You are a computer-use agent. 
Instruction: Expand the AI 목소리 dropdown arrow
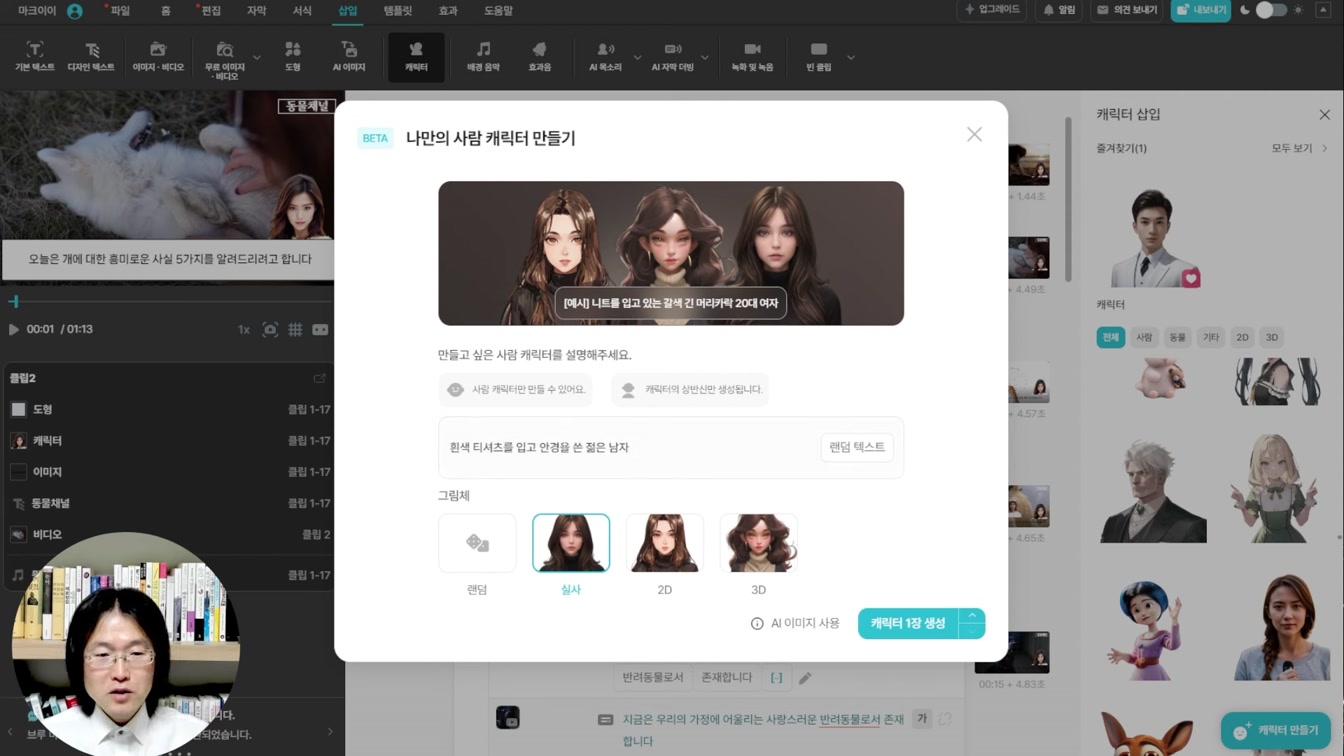(637, 57)
